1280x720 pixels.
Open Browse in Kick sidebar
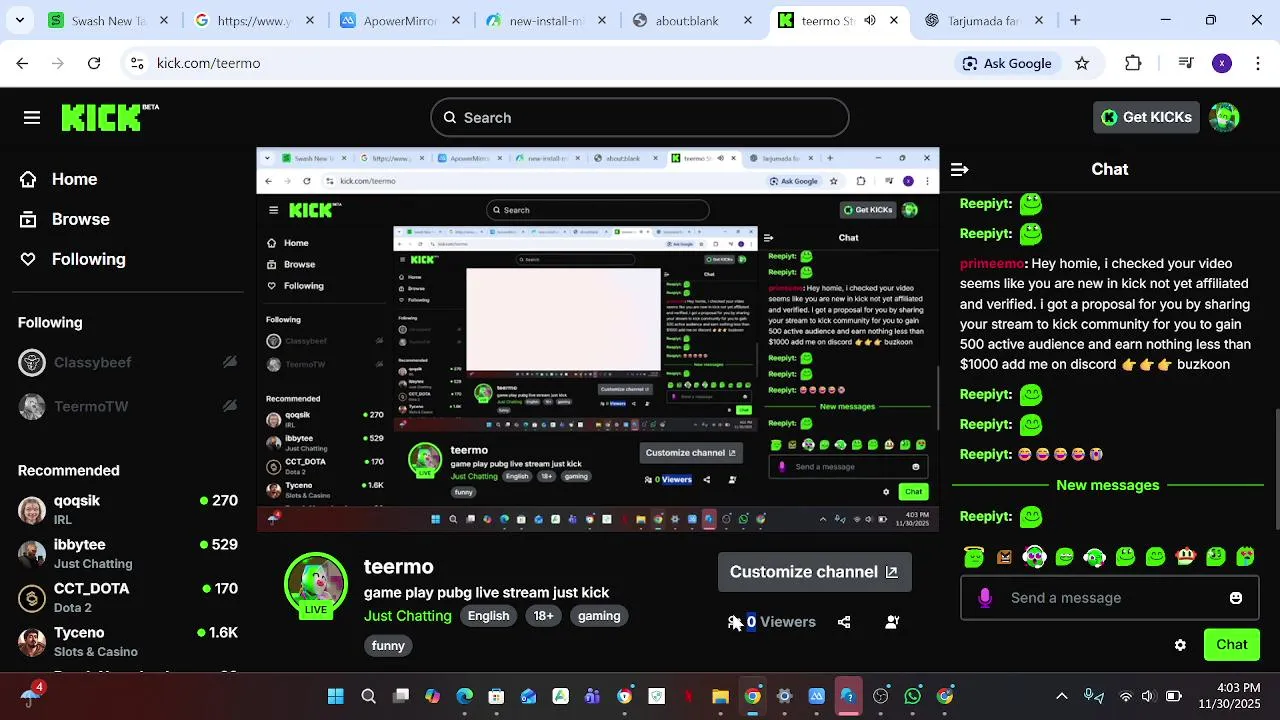point(65,219)
